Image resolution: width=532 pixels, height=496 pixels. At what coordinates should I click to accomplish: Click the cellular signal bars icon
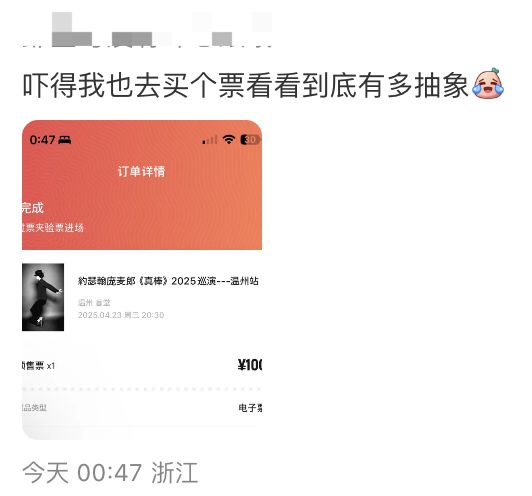pos(210,140)
